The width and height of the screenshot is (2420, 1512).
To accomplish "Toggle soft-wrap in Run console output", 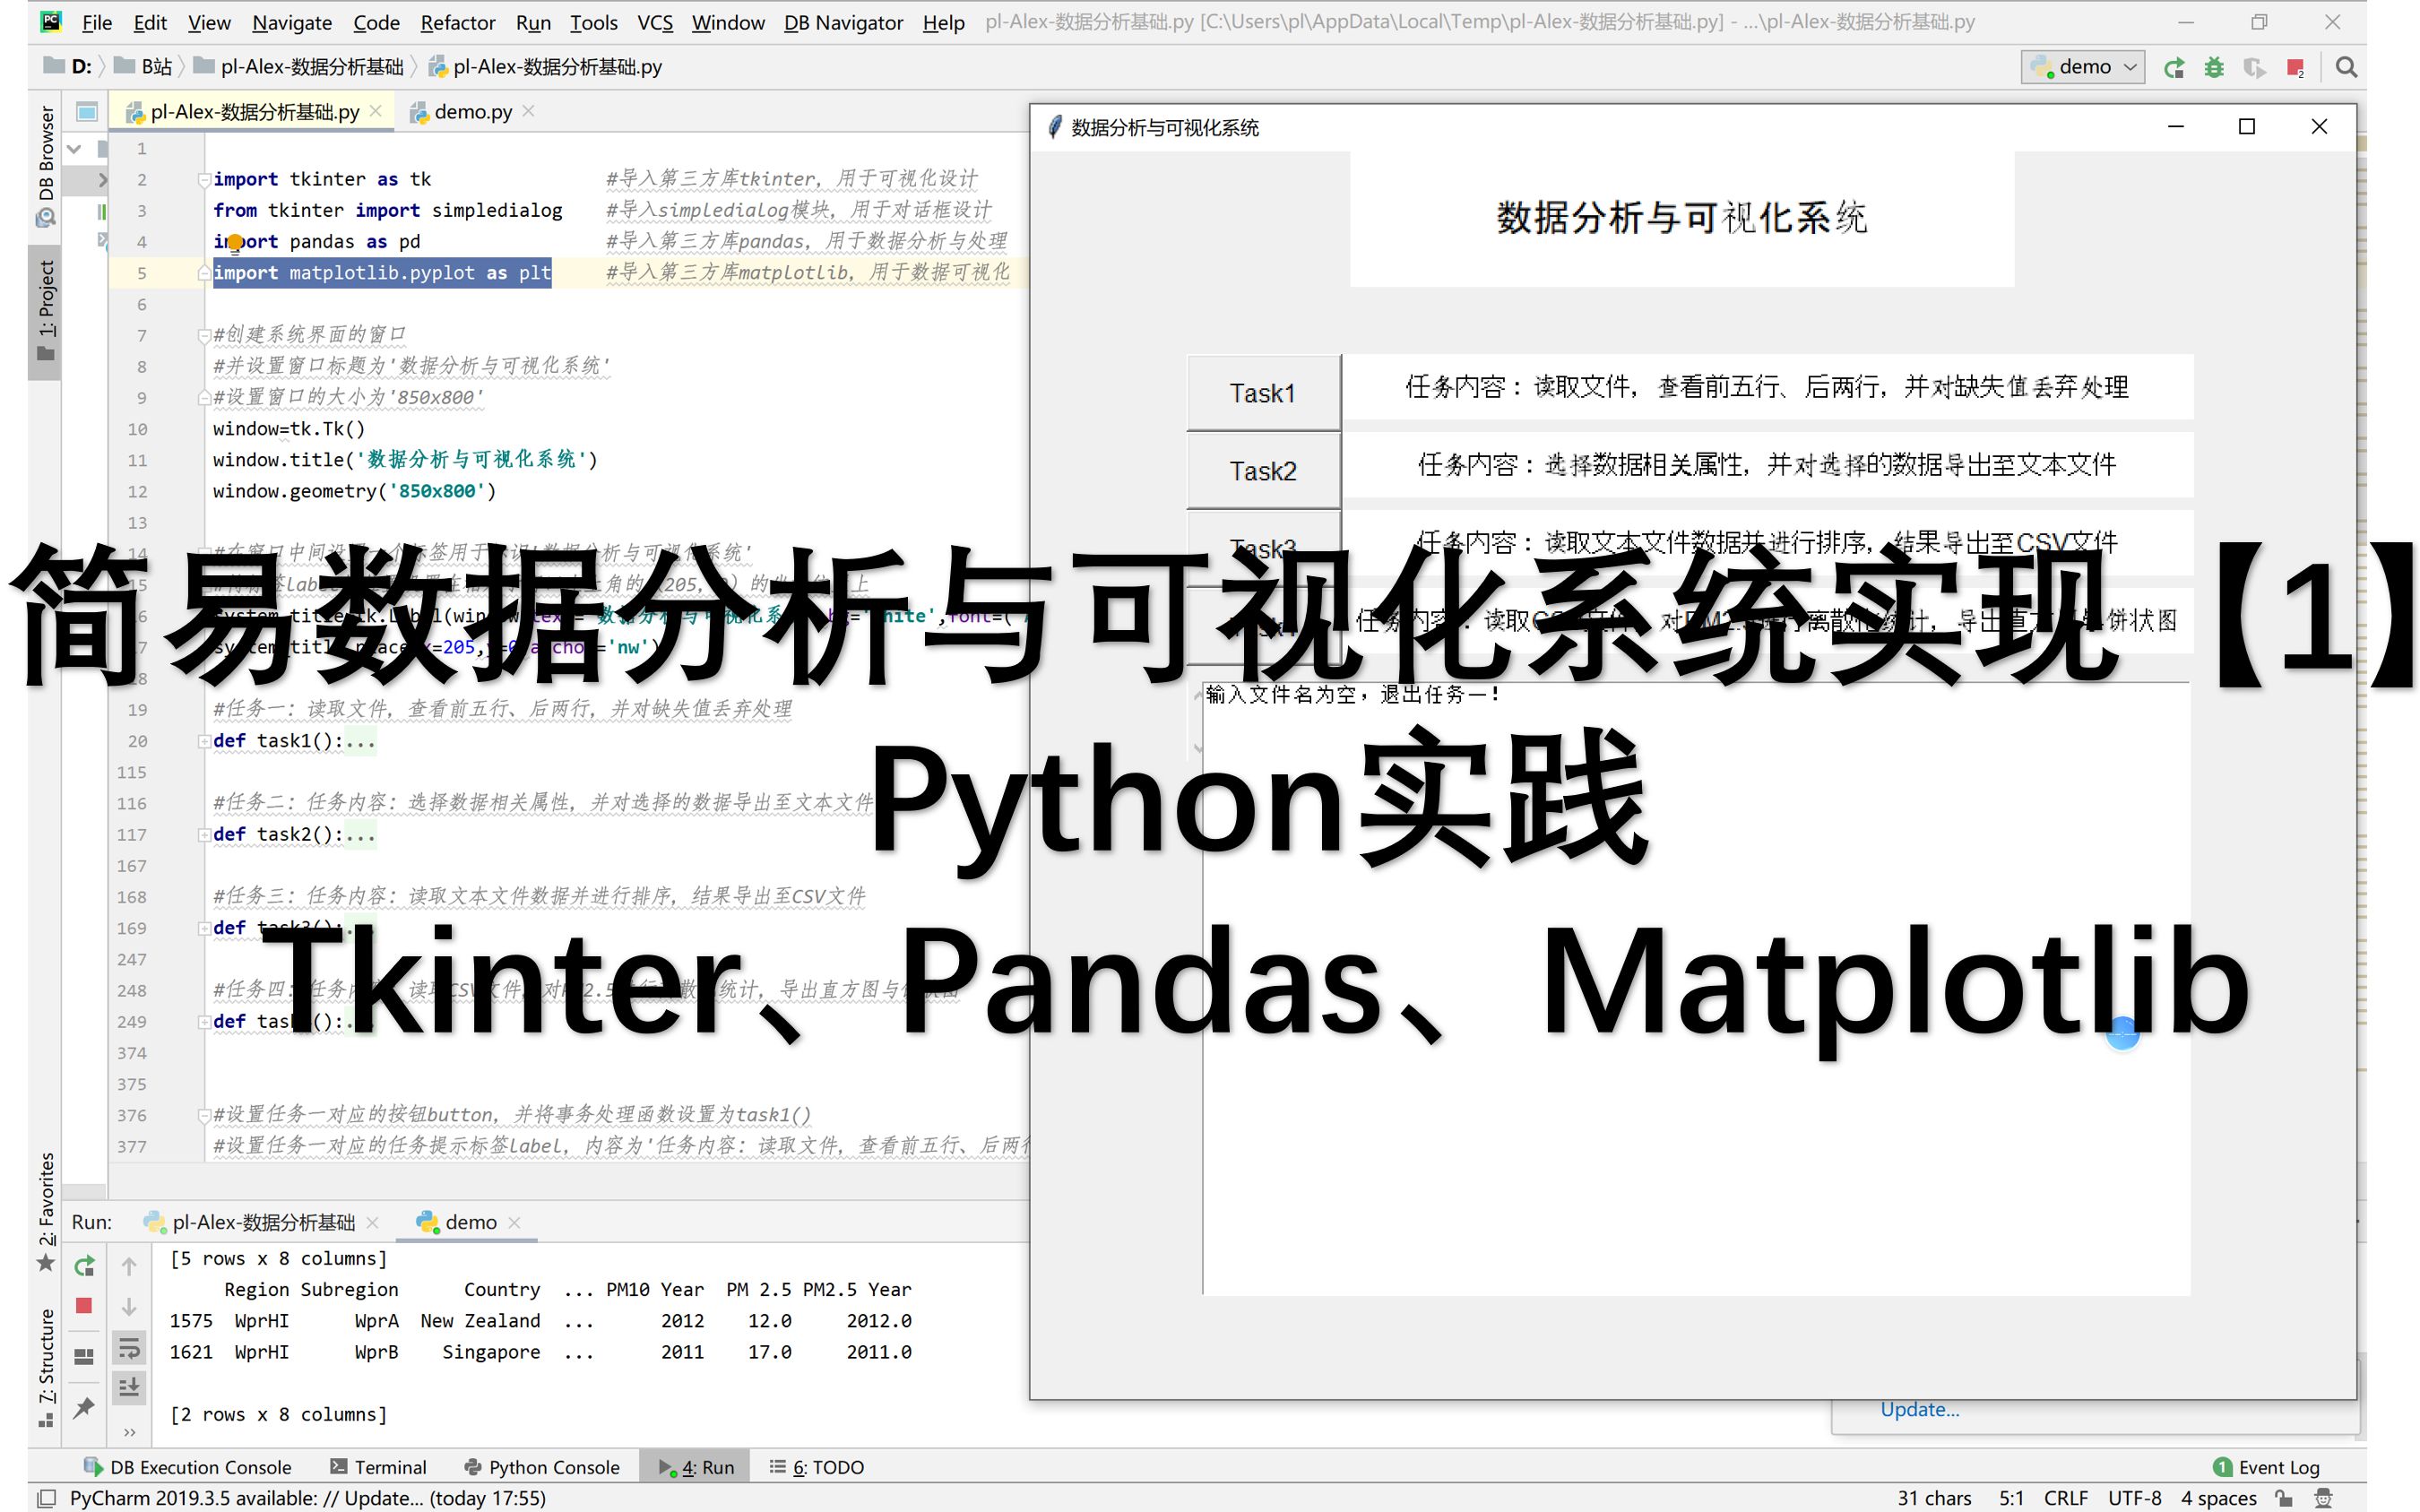I will pos(129,1348).
